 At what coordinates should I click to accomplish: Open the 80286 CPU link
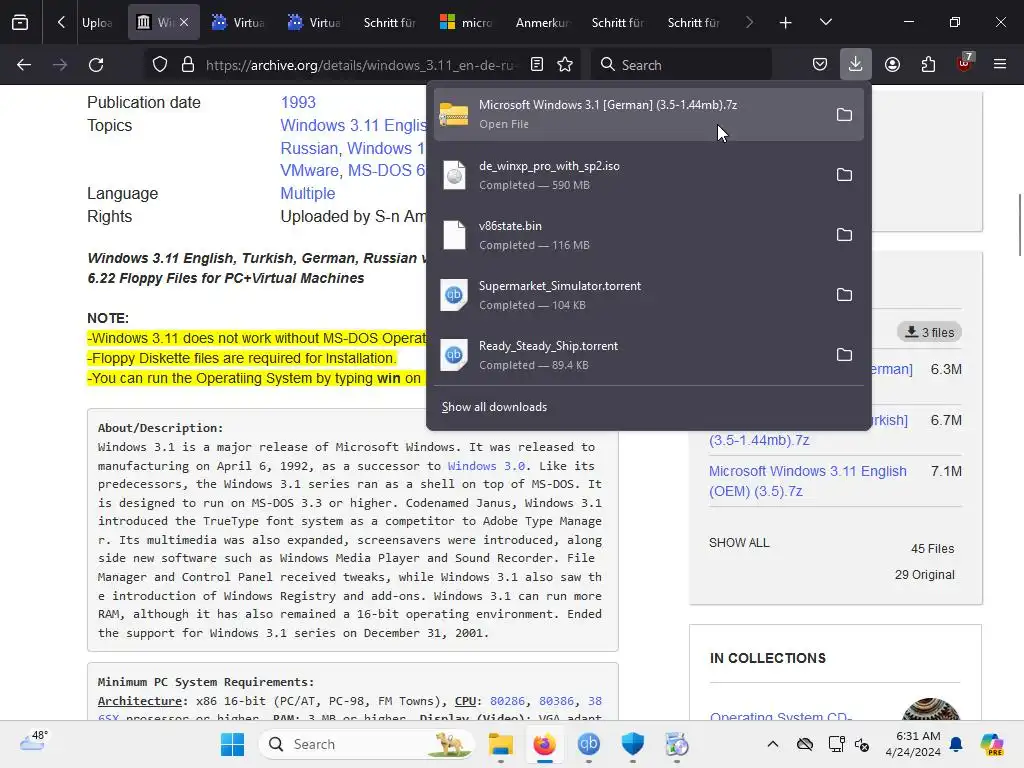pyautogui.click(x=507, y=701)
